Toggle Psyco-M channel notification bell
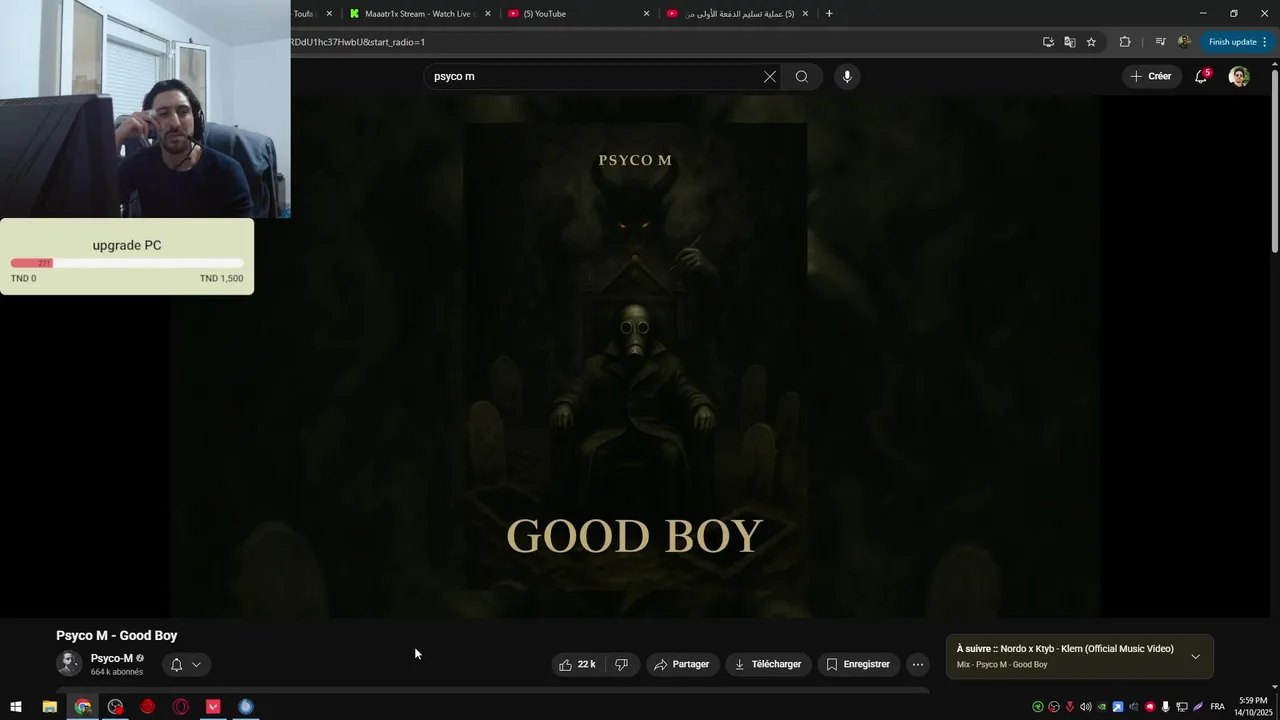The image size is (1280, 720). point(186,664)
